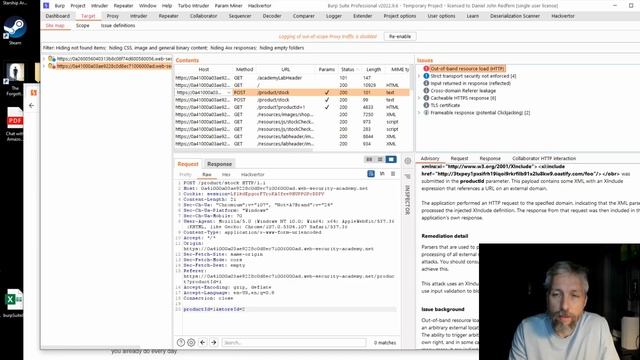Open the Issue definitions sub-tab
This screenshot has height=360, width=640.
(118, 25)
